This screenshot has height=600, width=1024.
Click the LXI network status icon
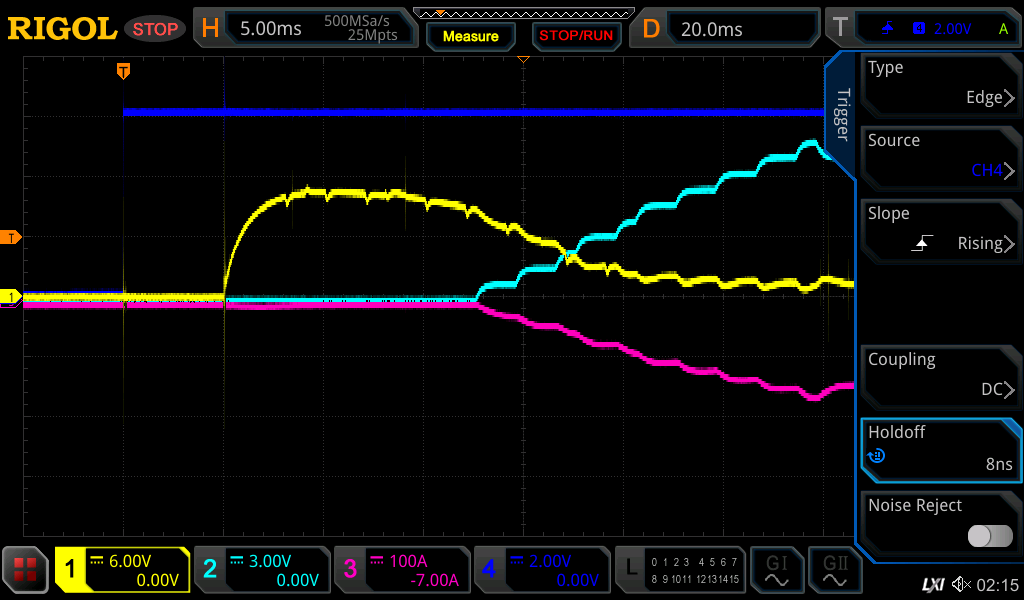[932, 583]
